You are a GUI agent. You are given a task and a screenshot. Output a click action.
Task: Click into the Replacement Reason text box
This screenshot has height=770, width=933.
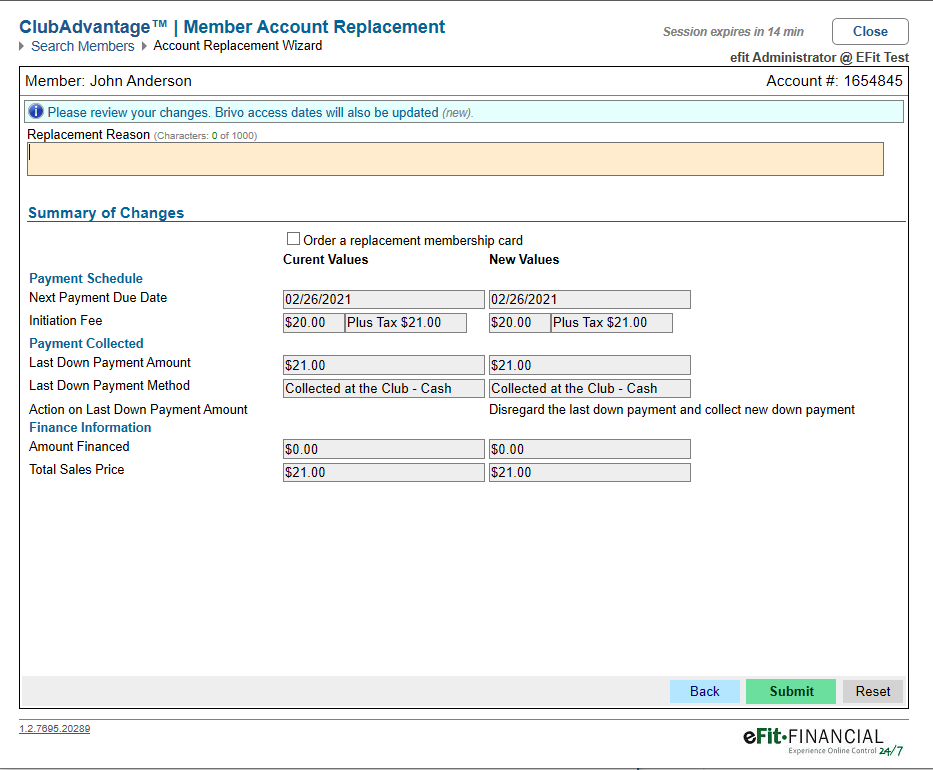(455, 159)
